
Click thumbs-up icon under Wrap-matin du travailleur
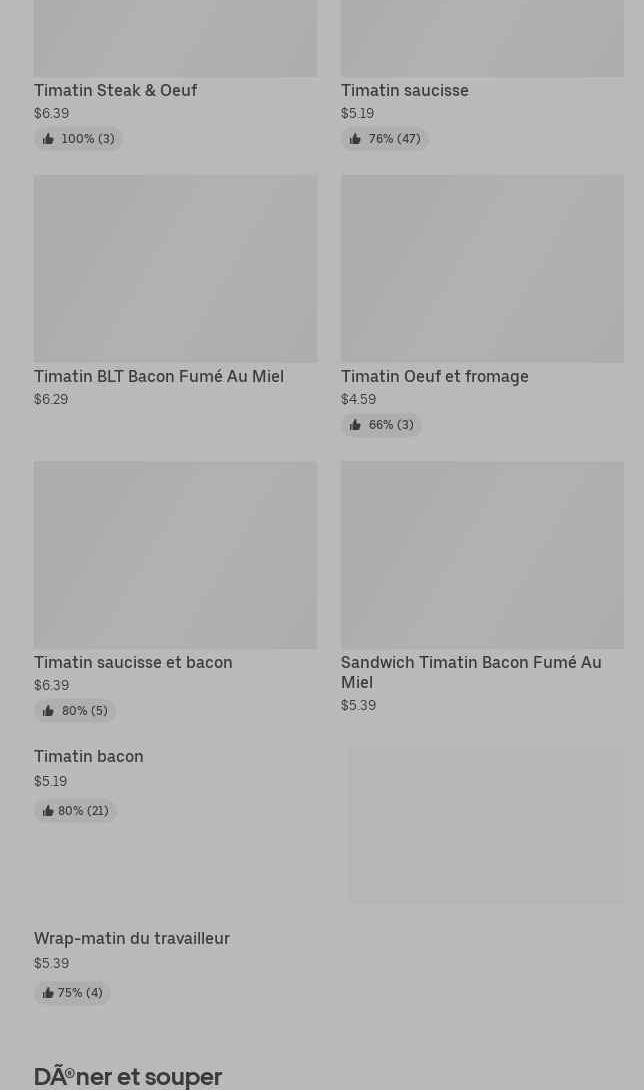click(47, 993)
